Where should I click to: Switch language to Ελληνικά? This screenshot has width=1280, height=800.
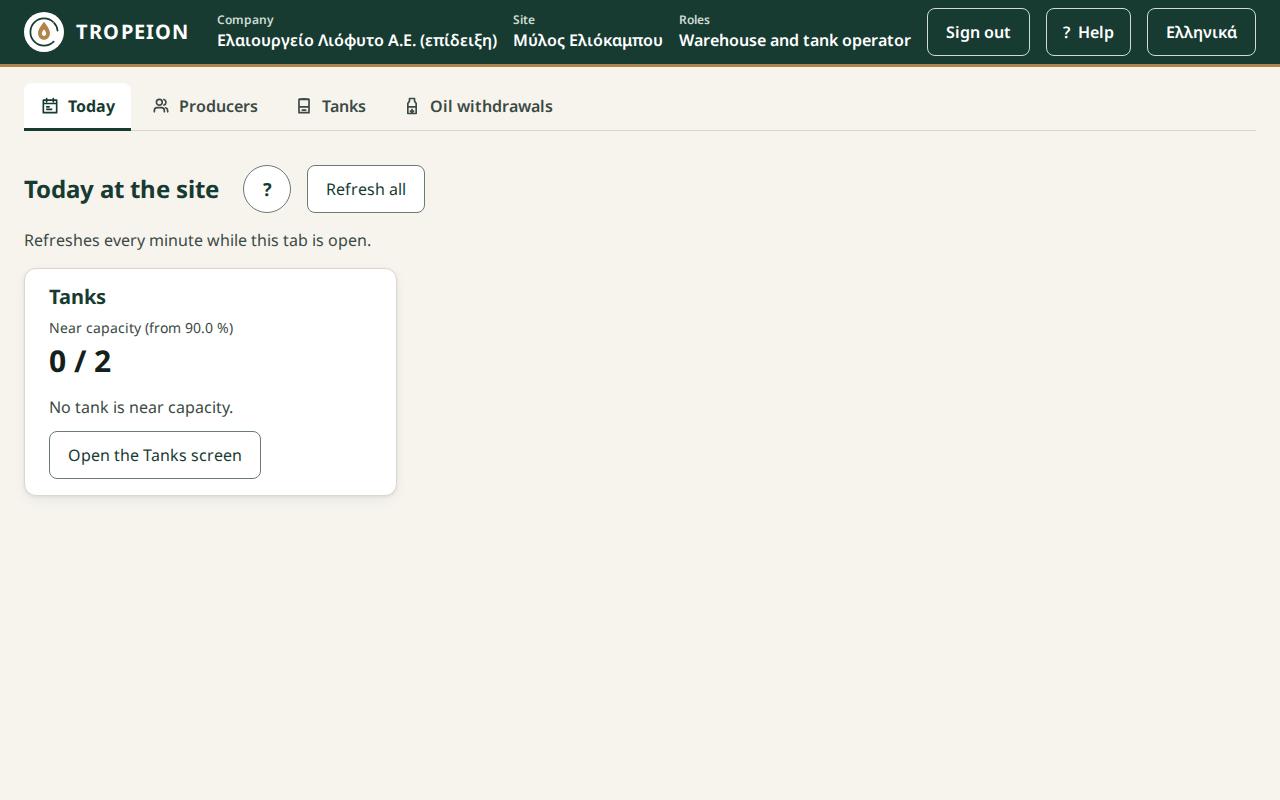point(1201,32)
